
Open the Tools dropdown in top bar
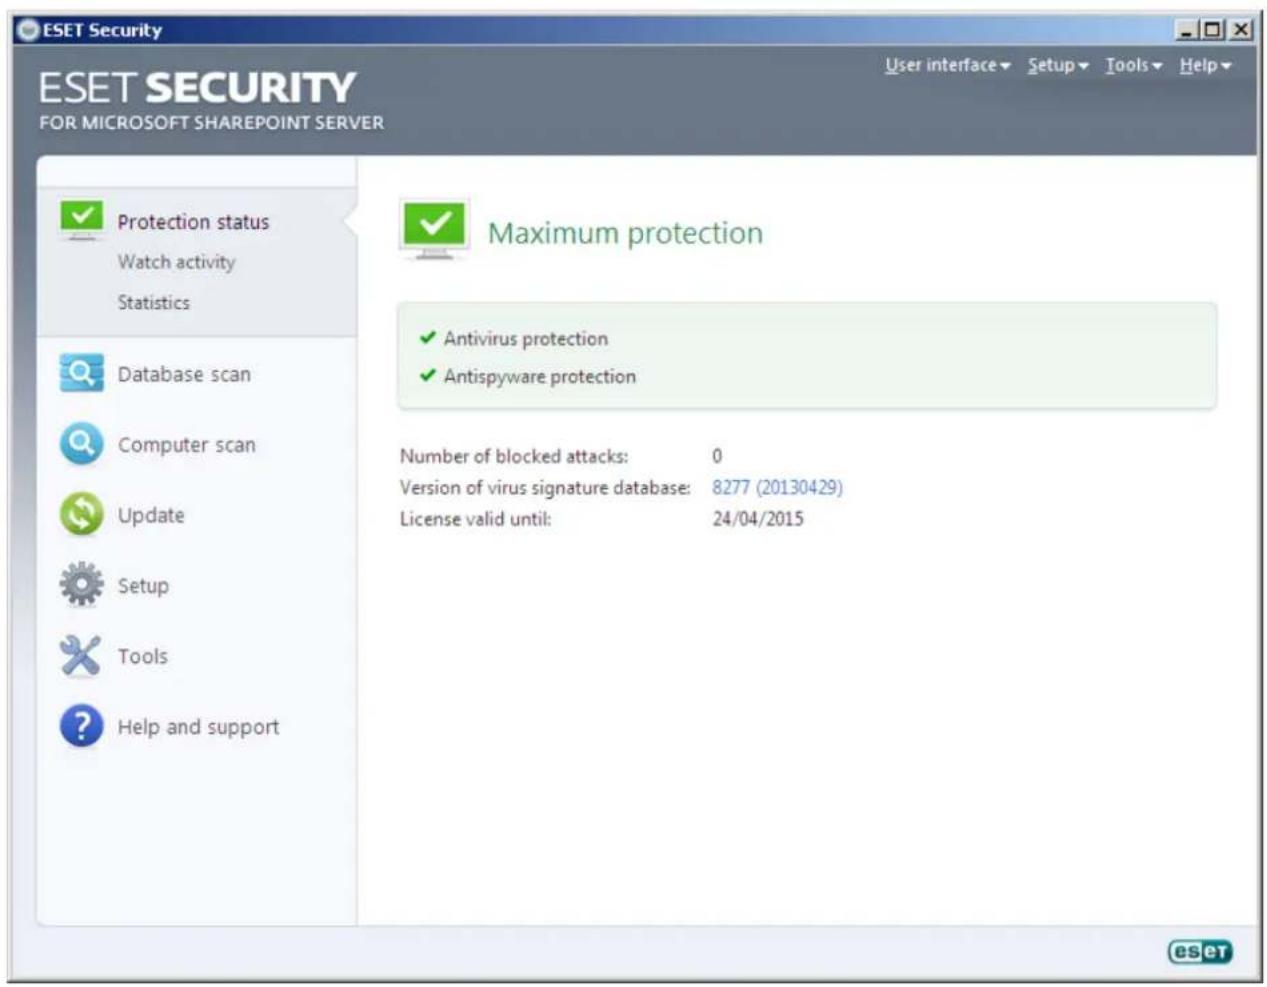[x=1133, y=65]
